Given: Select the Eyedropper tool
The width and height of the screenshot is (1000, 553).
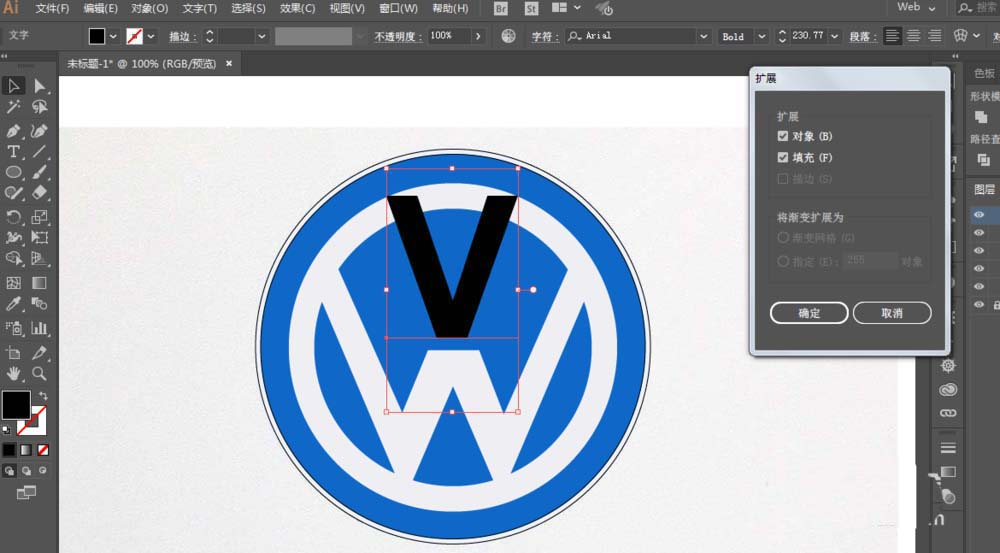Looking at the screenshot, I should point(14,304).
